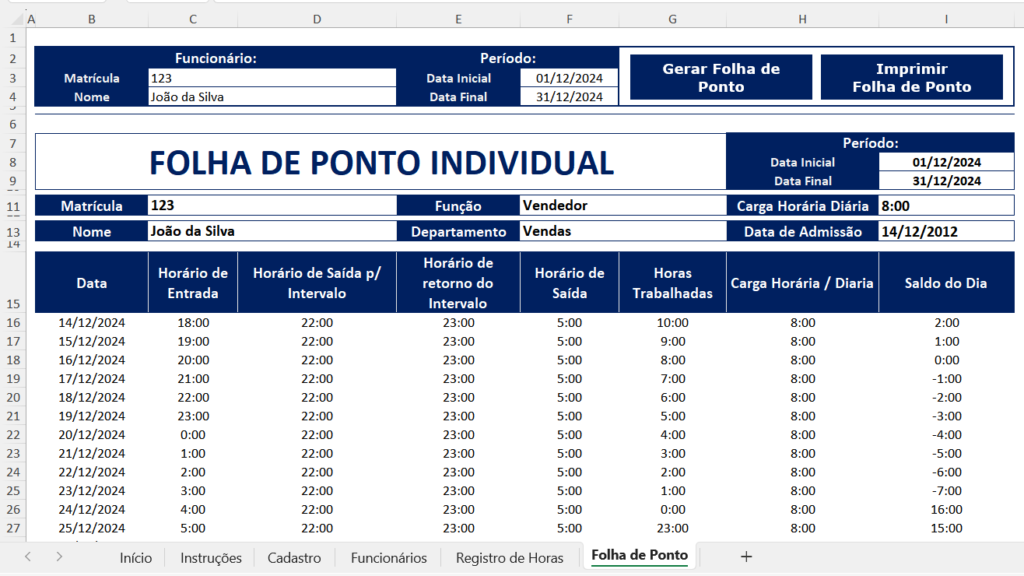Select column F header

pos(569,20)
